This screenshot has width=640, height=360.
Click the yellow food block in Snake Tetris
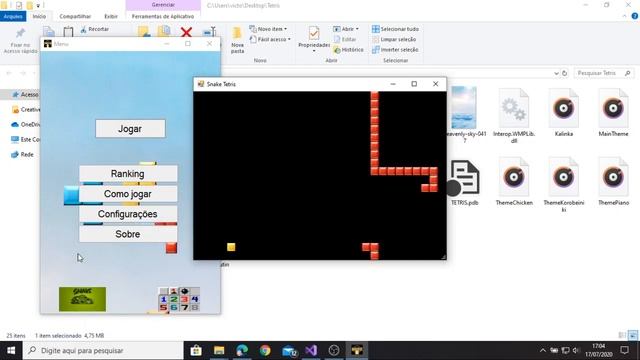pyautogui.click(x=231, y=247)
